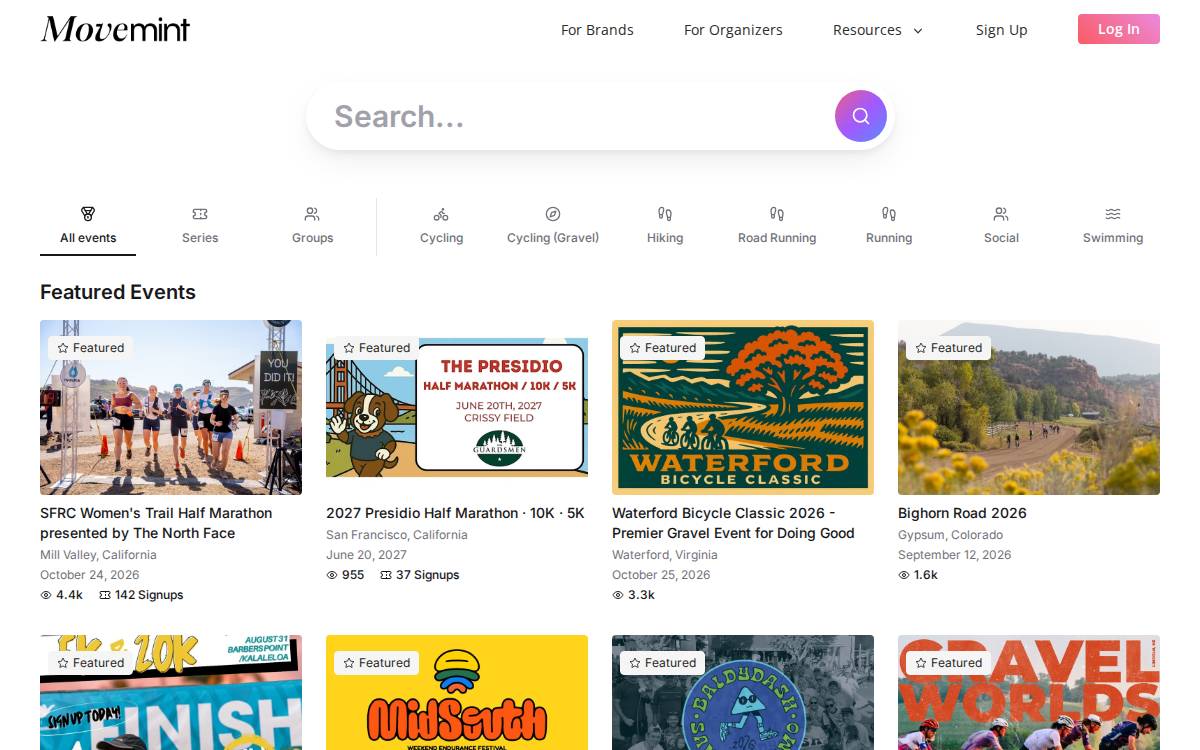This screenshot has height=750, width=1200.
Task: Open The Presidio event poster thumbnail
Action: point(457,407)
